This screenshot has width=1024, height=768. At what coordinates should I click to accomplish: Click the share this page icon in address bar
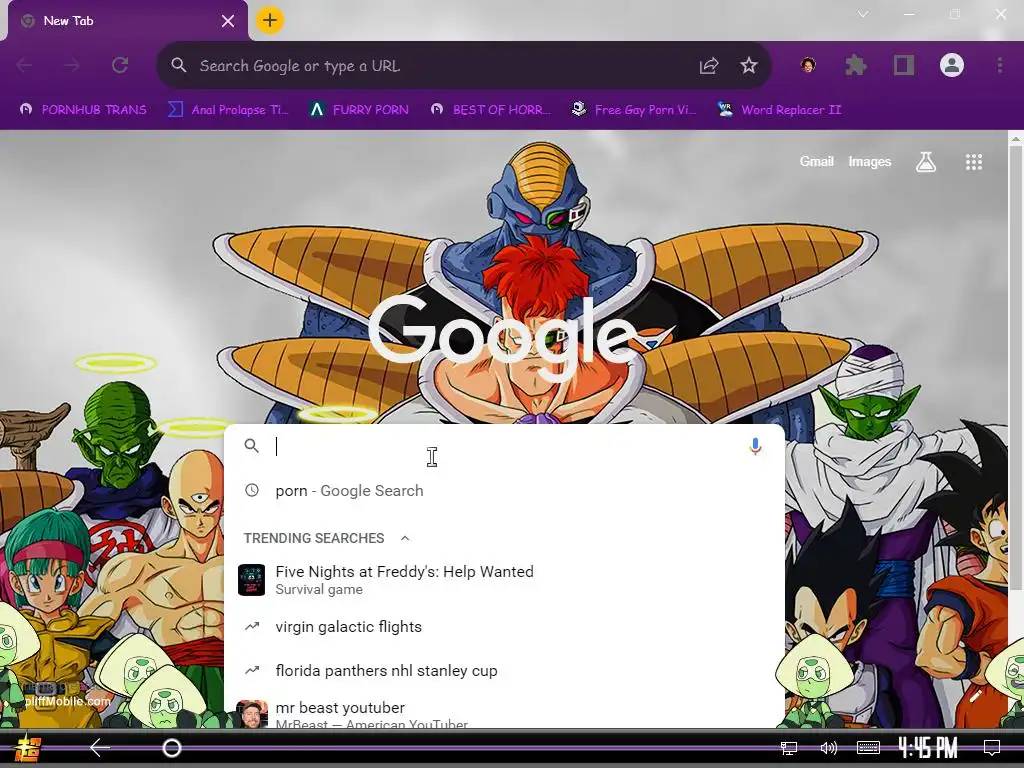pos(709,65)
